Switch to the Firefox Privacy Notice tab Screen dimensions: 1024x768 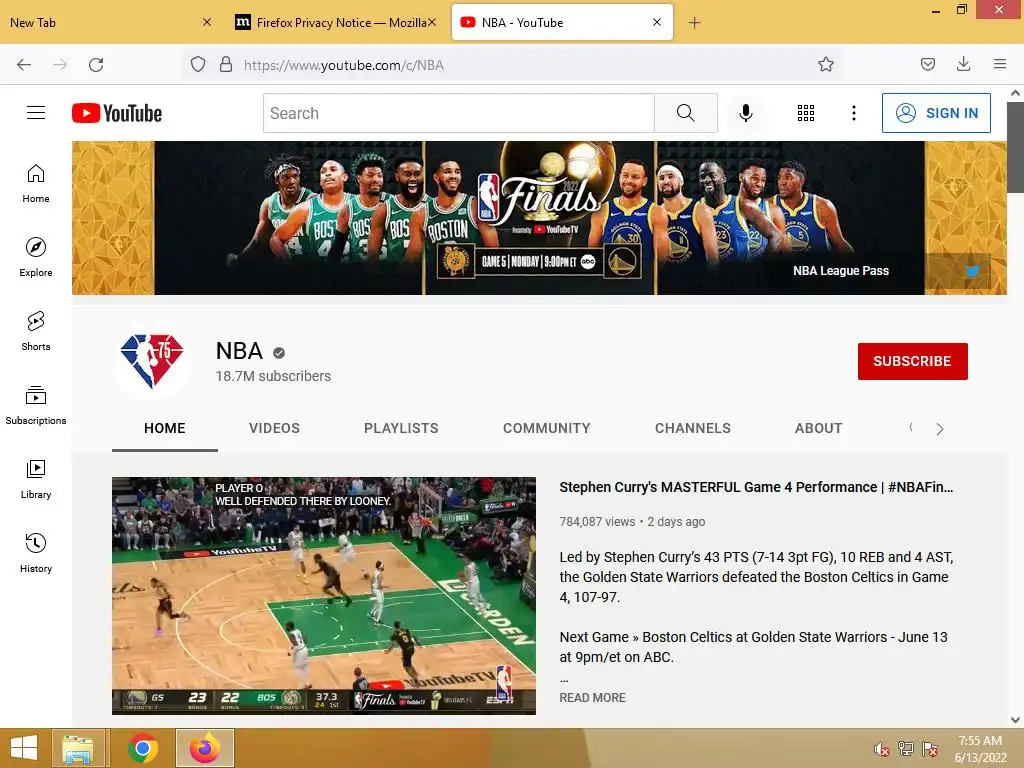pos(335,23)
